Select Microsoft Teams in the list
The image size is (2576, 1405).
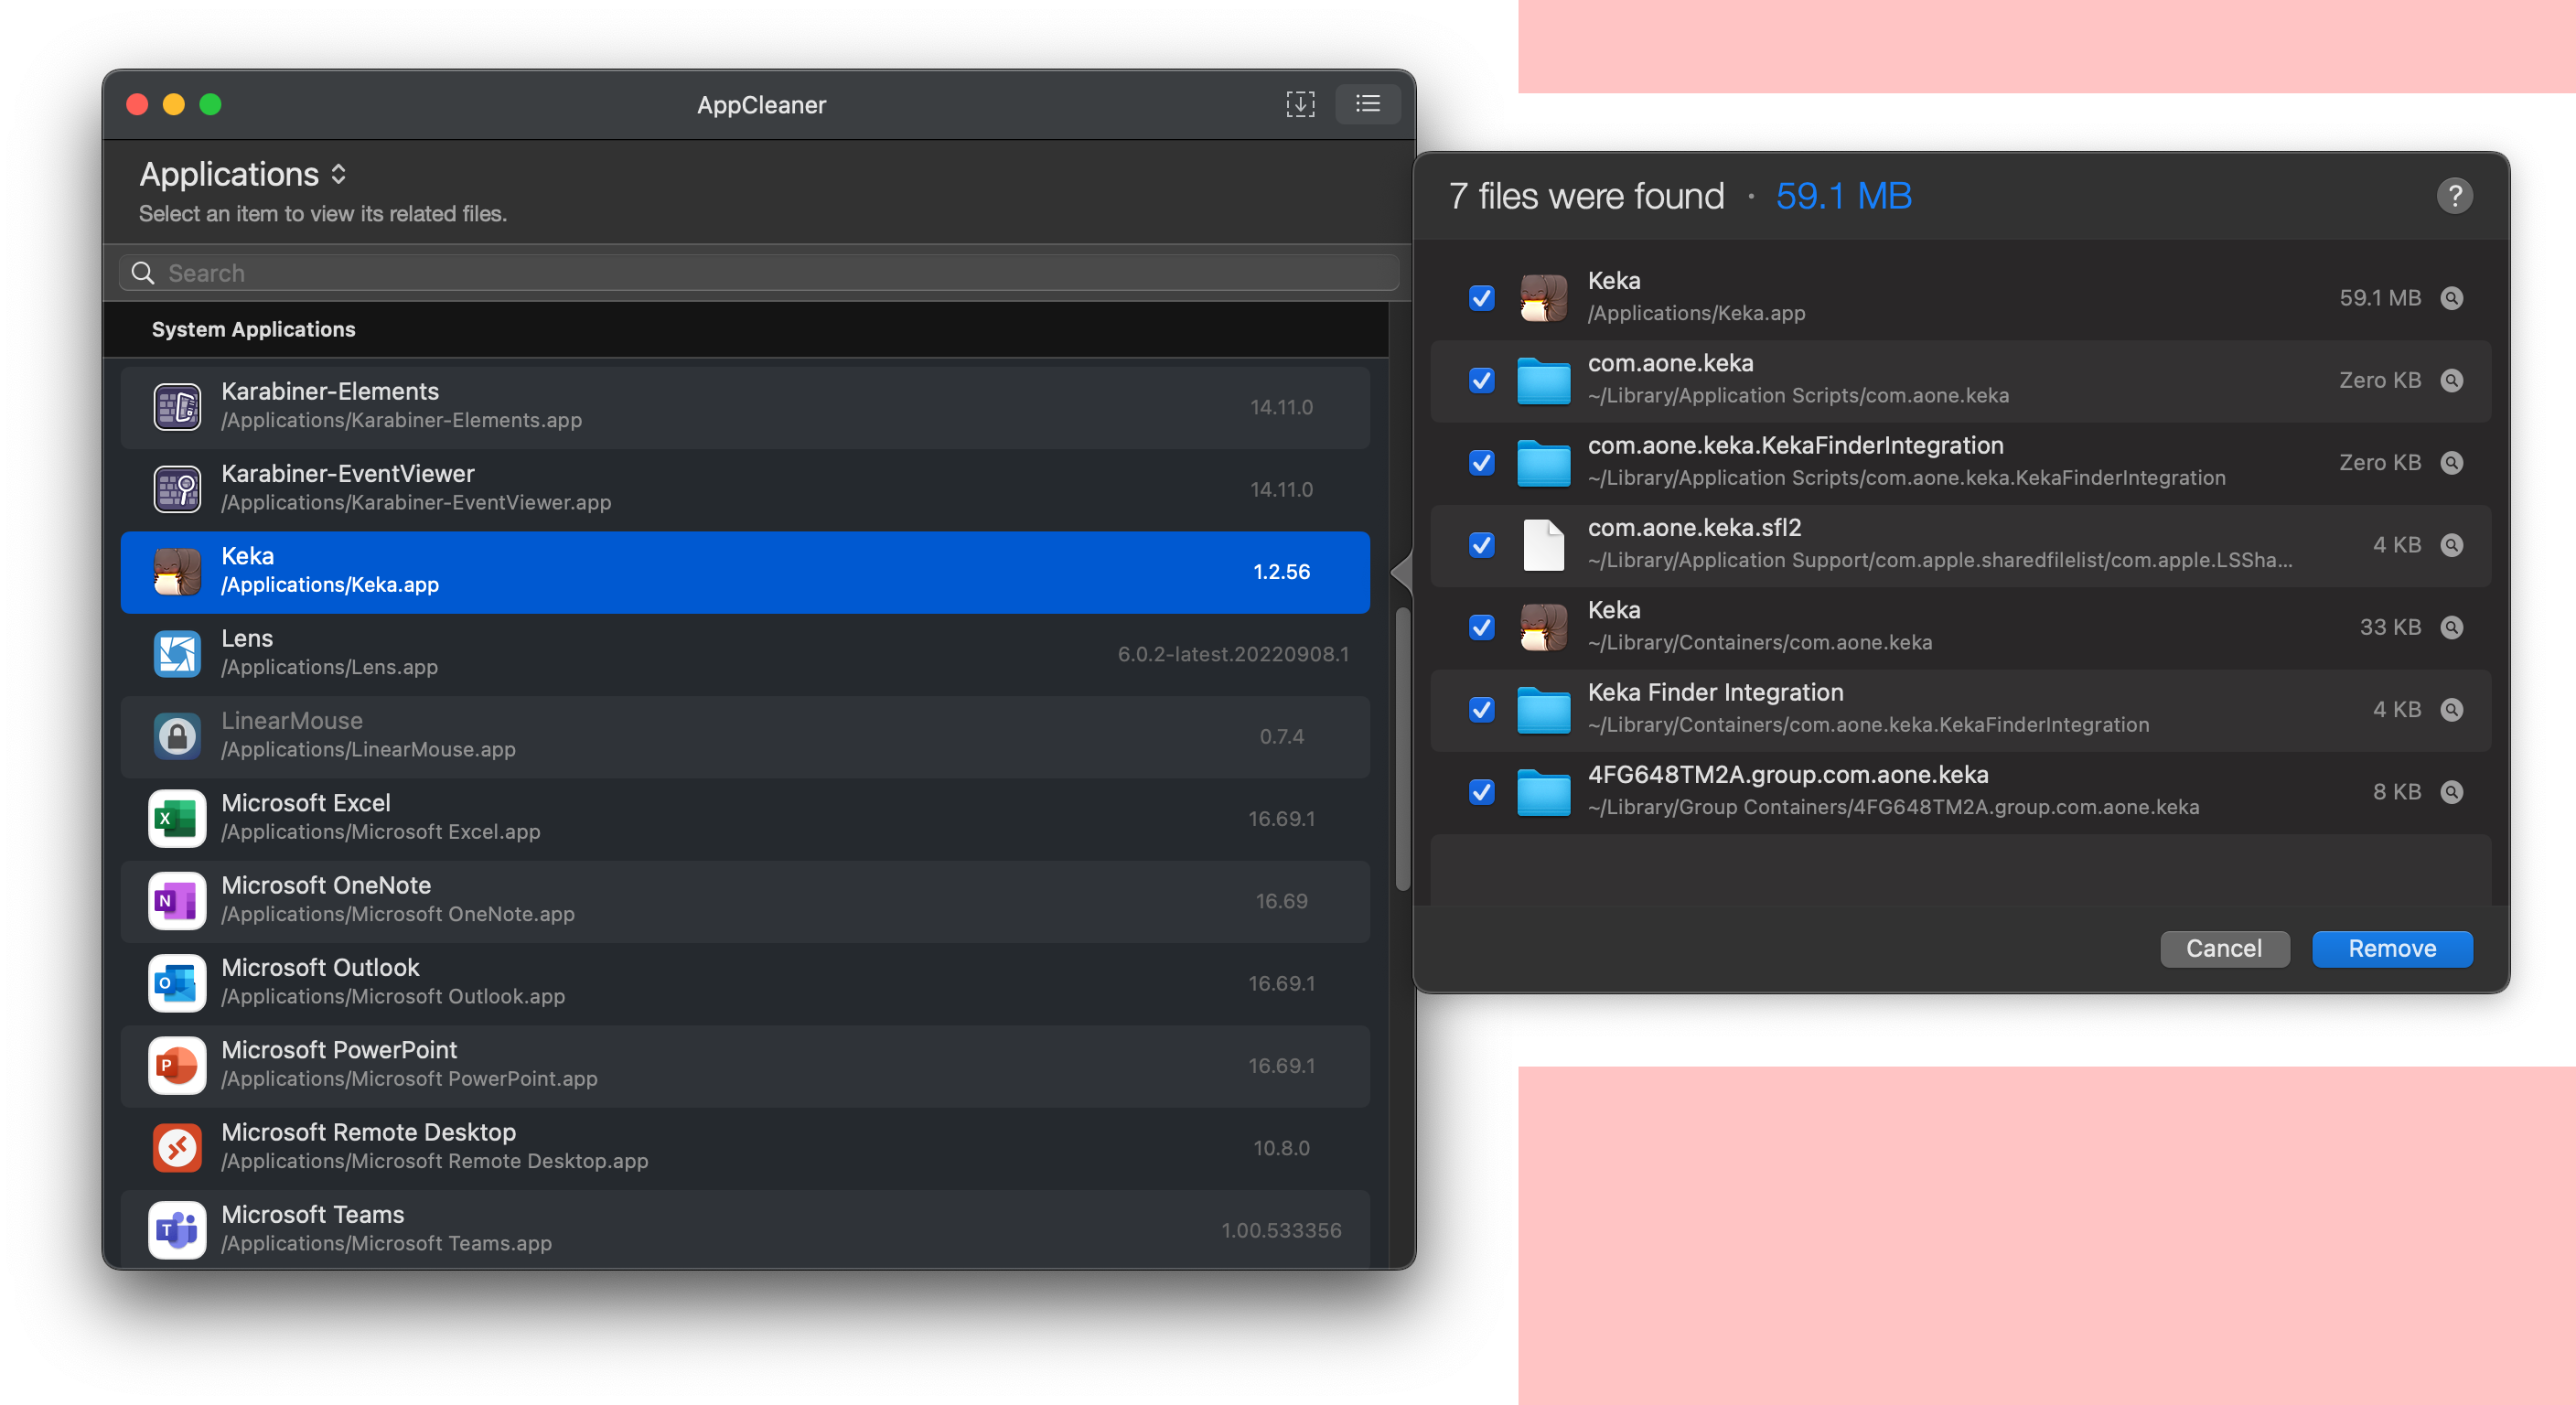744,1229
